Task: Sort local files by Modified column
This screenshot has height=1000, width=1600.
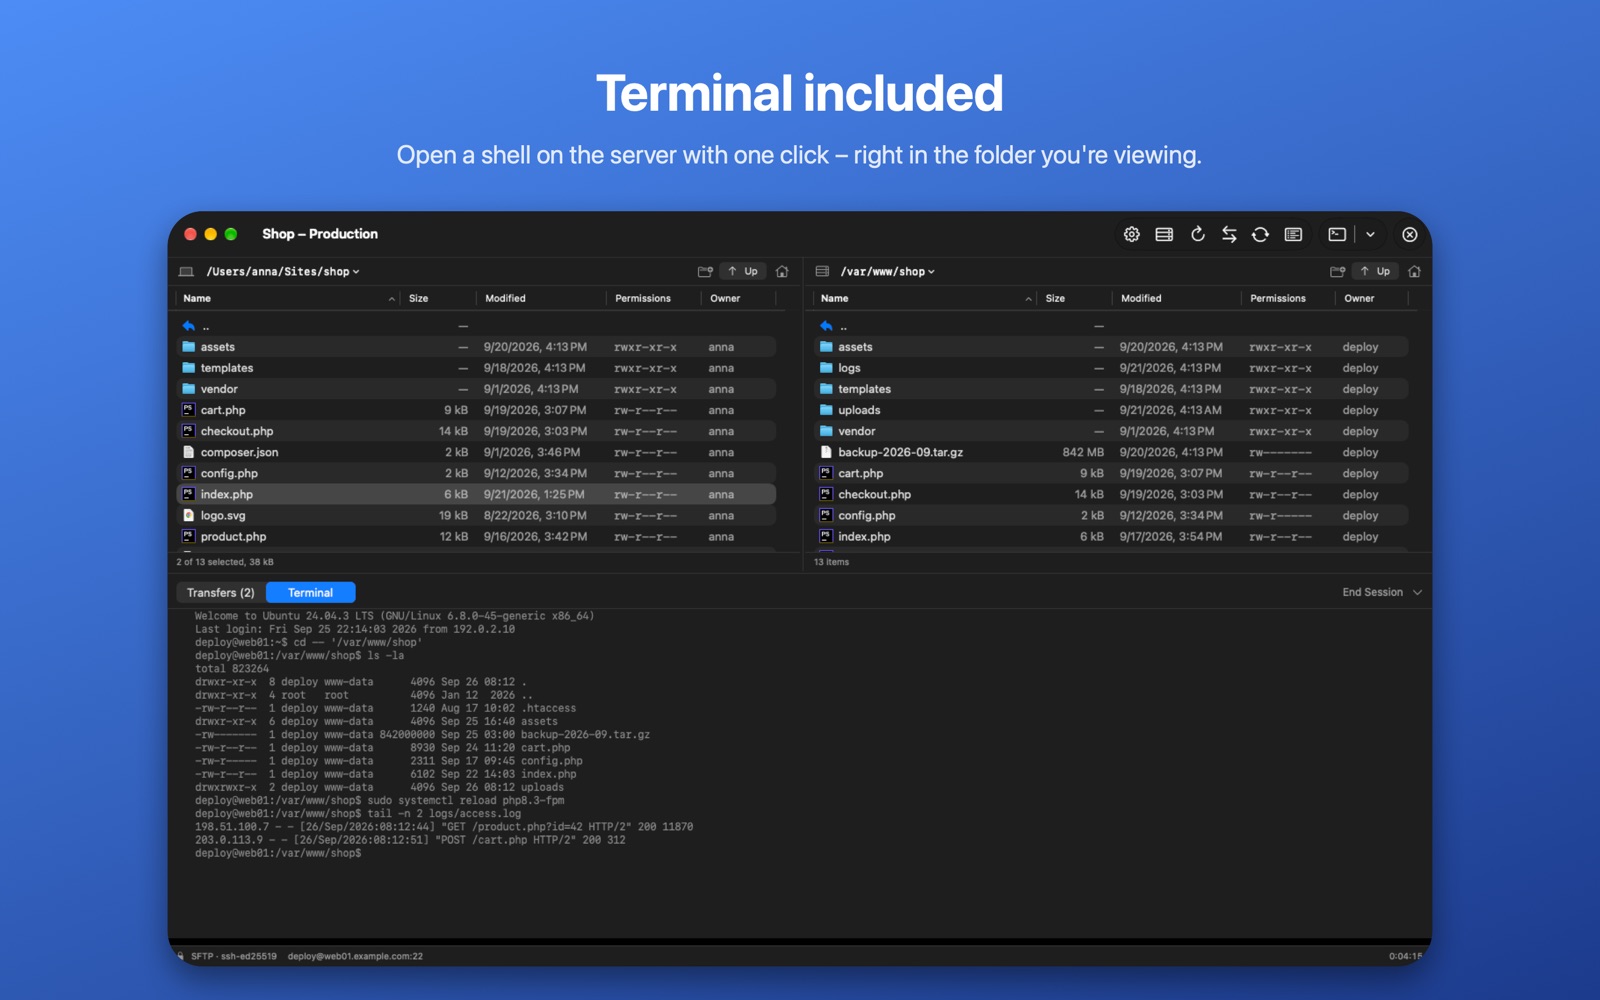Action: click(x=541, y=298)
